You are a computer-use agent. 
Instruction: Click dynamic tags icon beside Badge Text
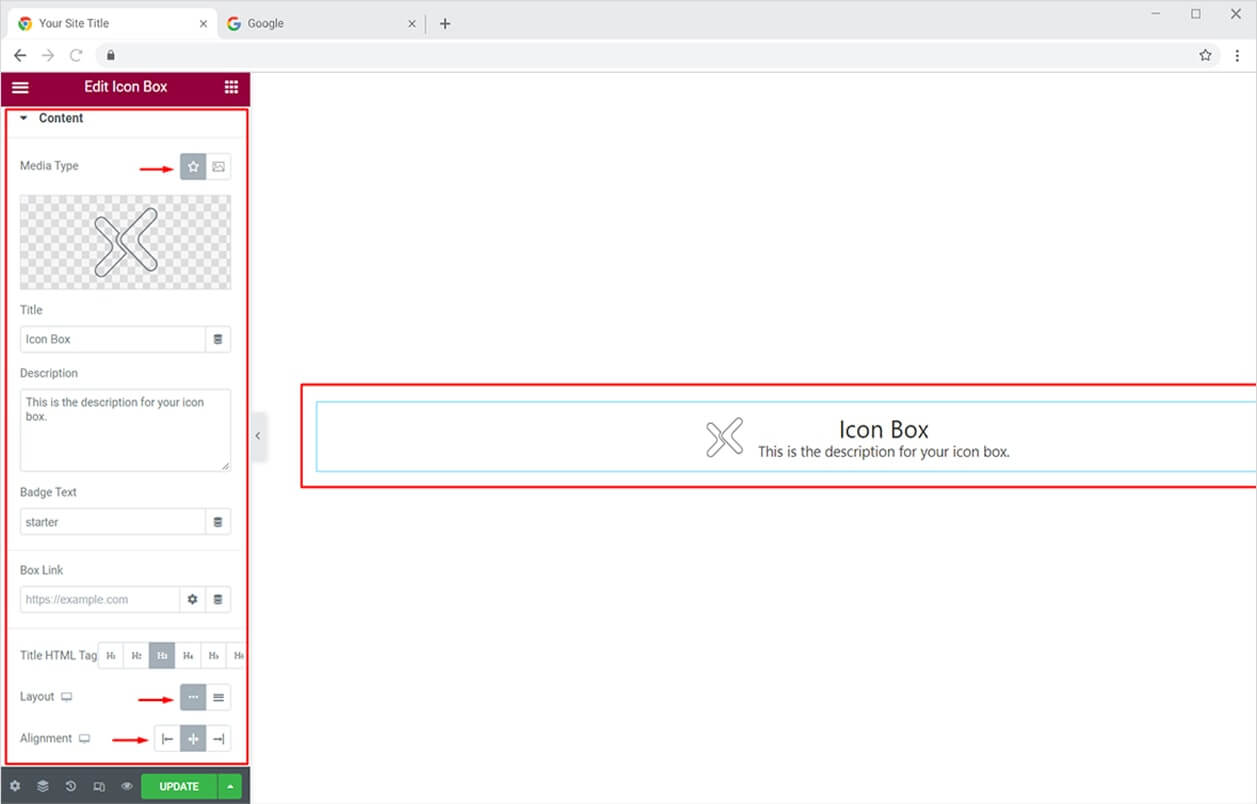click(x=218, y=522)
